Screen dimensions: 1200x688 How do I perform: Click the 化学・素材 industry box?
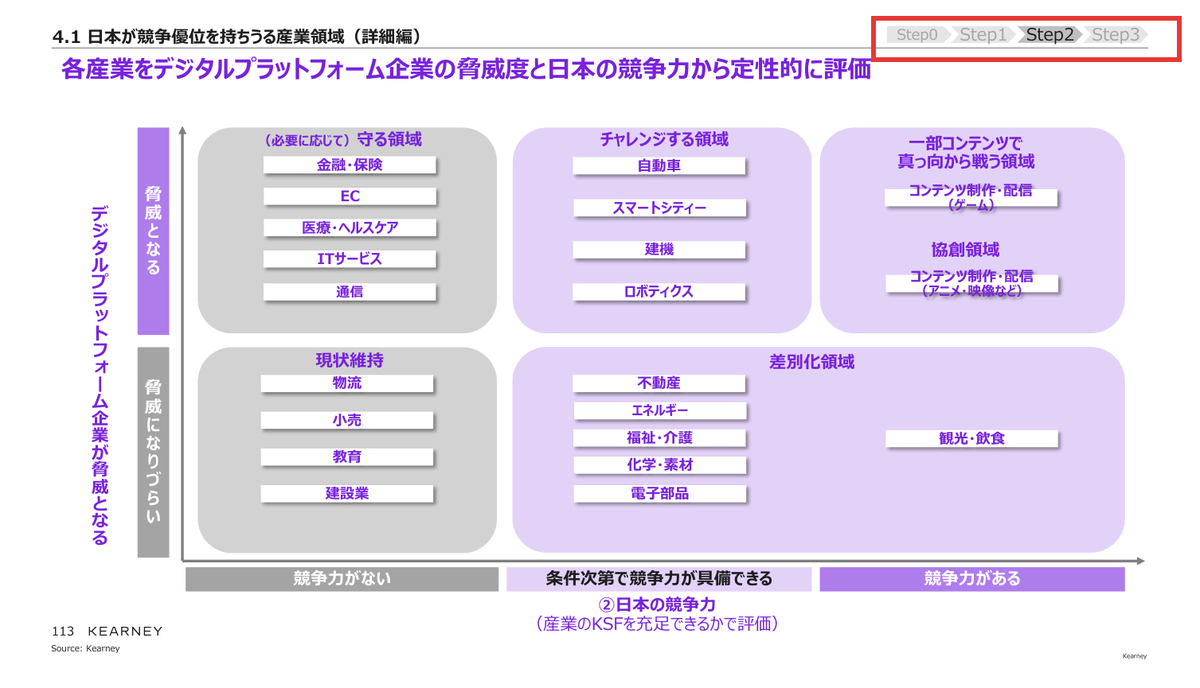(660, 465)
